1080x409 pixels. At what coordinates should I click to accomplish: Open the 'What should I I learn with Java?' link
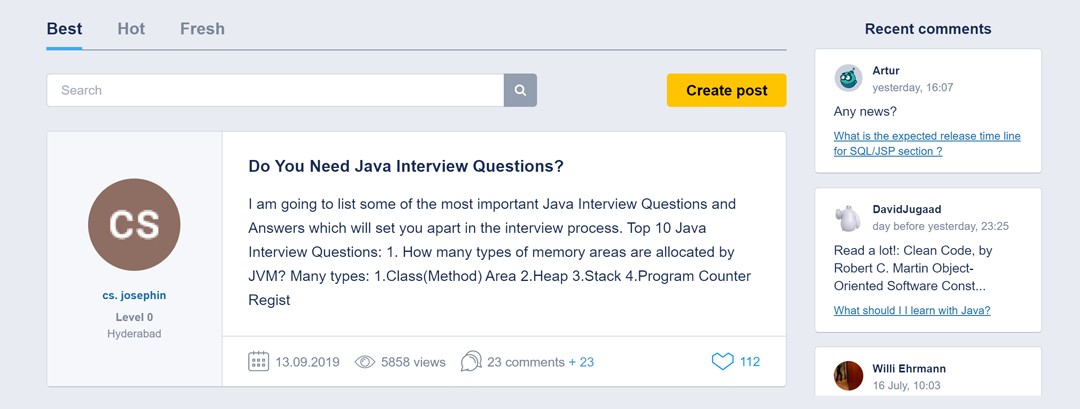[912, 311]
